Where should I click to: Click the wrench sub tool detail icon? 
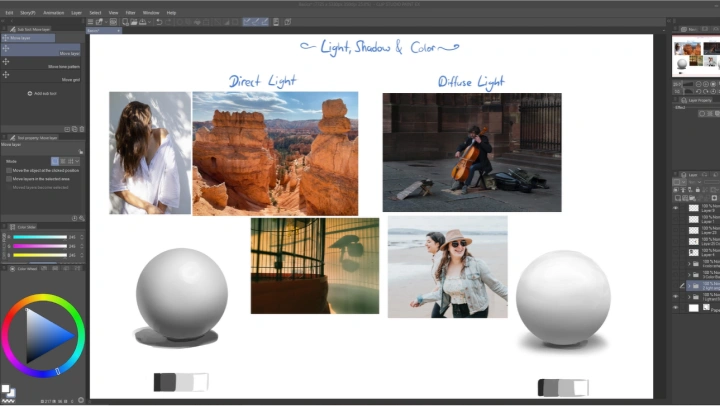[x=82, y=219]
